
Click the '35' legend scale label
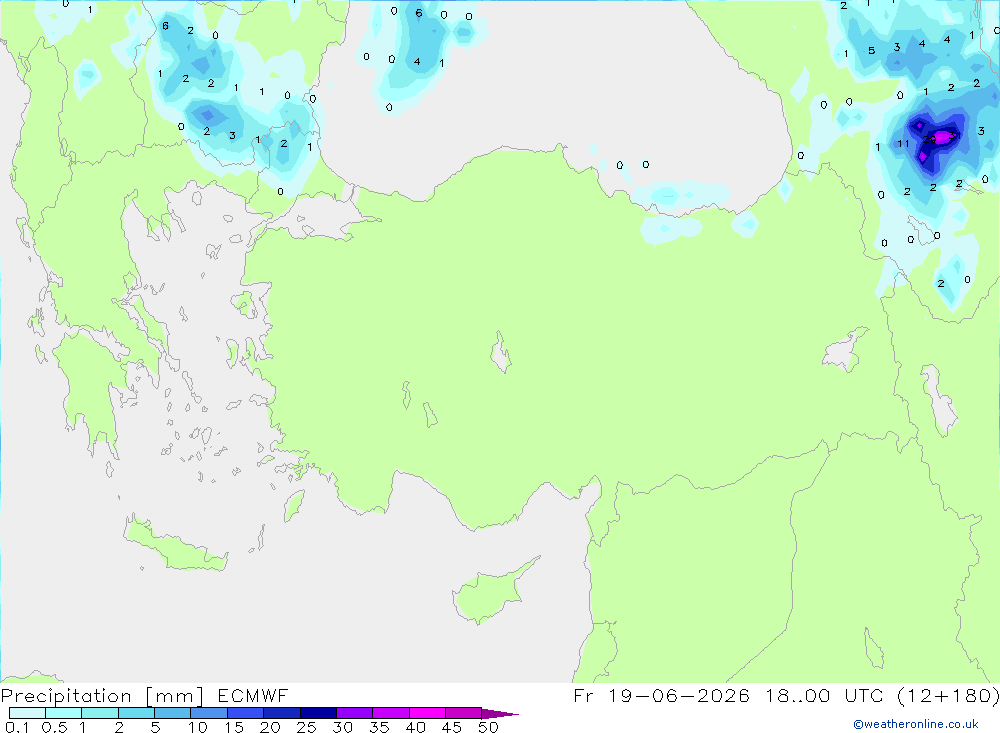tap(379, 727)
